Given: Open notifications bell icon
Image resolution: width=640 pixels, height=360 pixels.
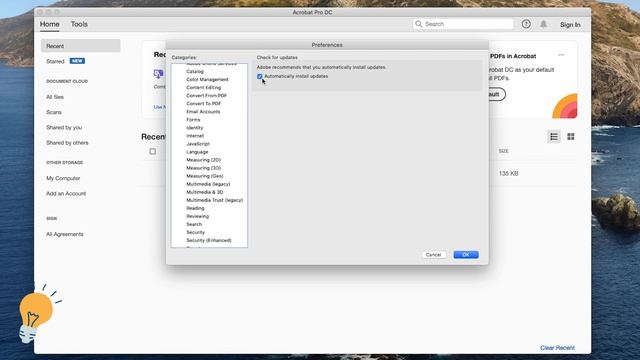Looking at the screenshot, I should tap(544, 24).
